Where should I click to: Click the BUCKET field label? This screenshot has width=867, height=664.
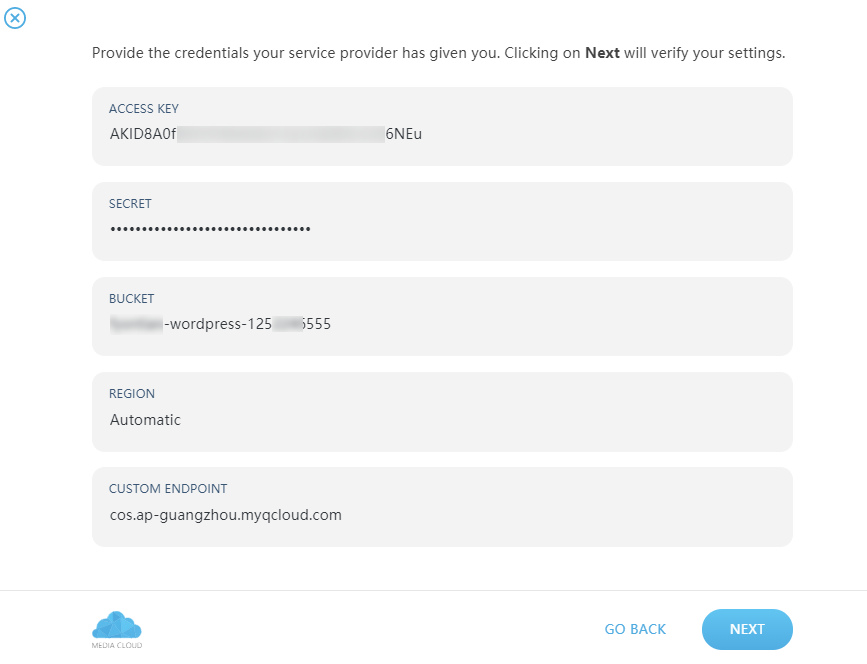point(132,299)
